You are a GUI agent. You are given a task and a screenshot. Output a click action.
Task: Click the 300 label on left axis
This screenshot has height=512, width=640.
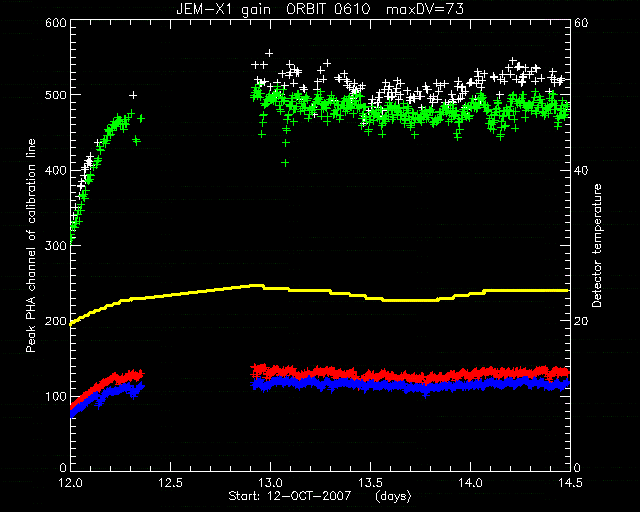[56, 245]
